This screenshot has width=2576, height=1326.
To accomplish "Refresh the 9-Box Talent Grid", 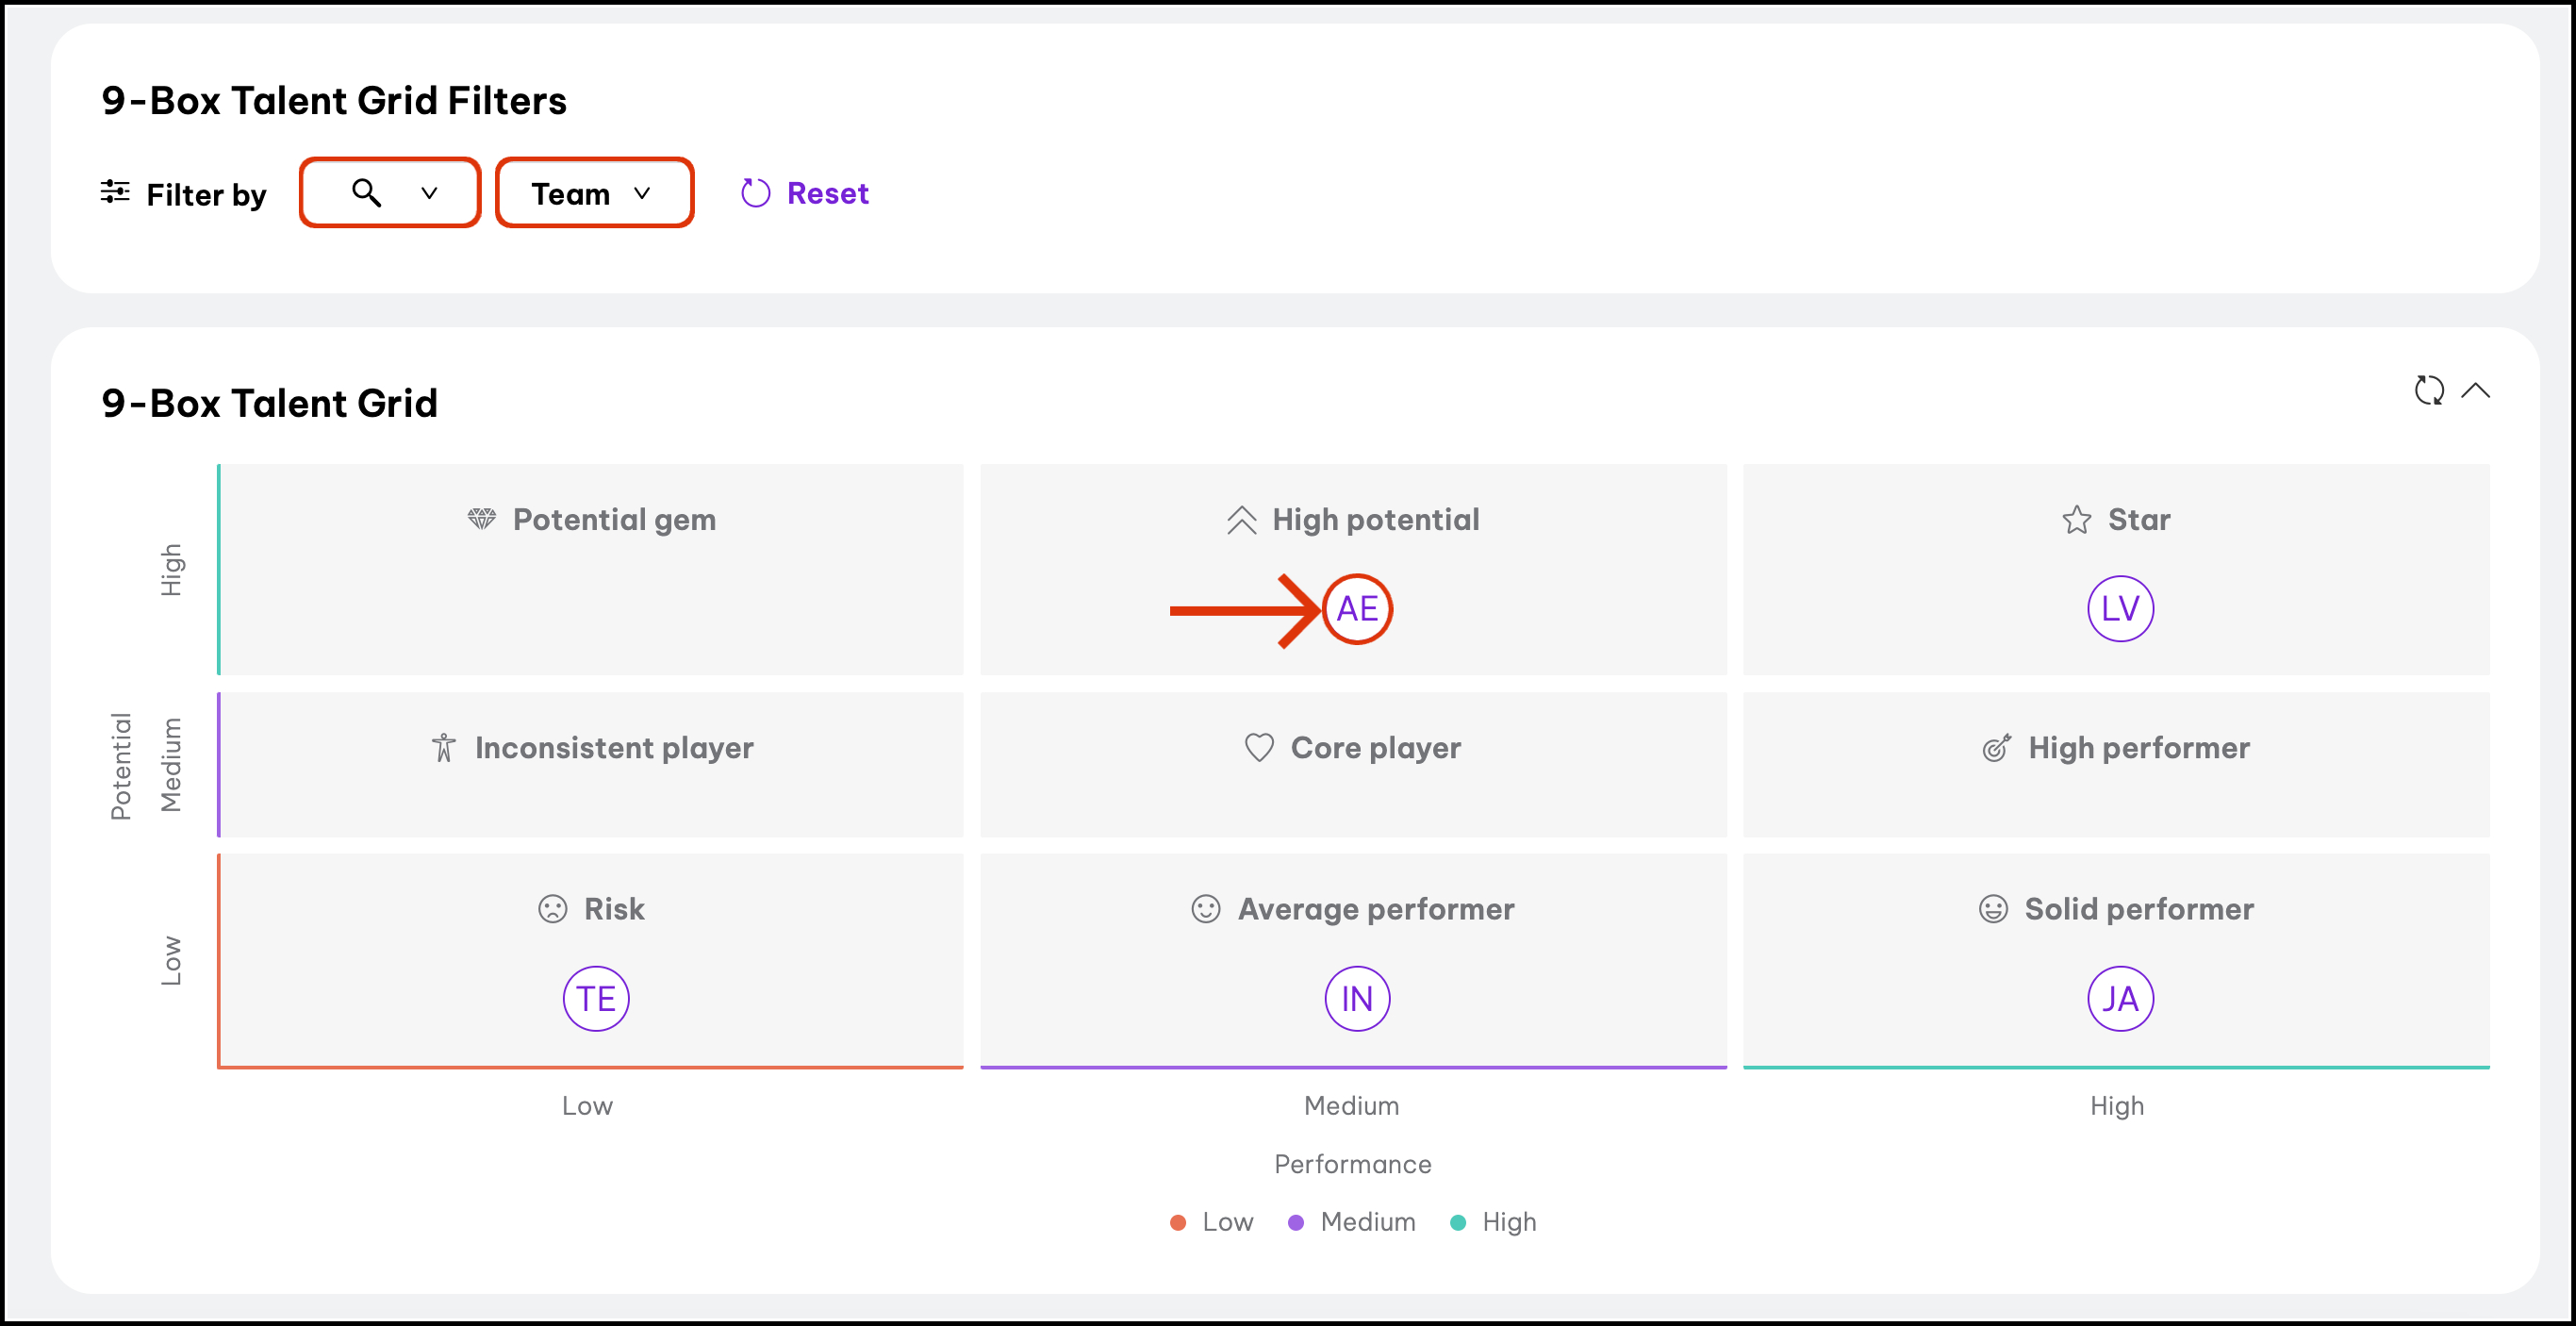I will [x=2428, y=390].
